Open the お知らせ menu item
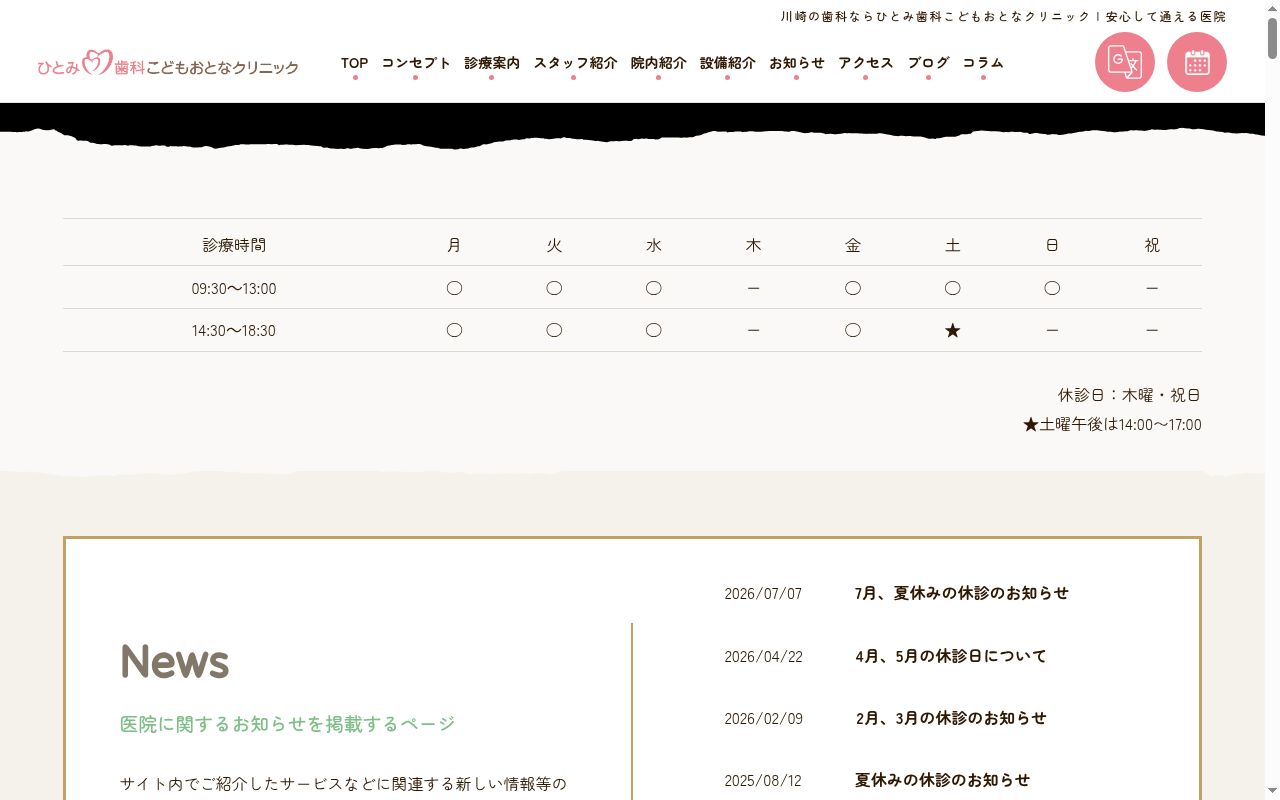Image resolution: width=1280 pixels, height=800 pixels. (x=797, y=63)
